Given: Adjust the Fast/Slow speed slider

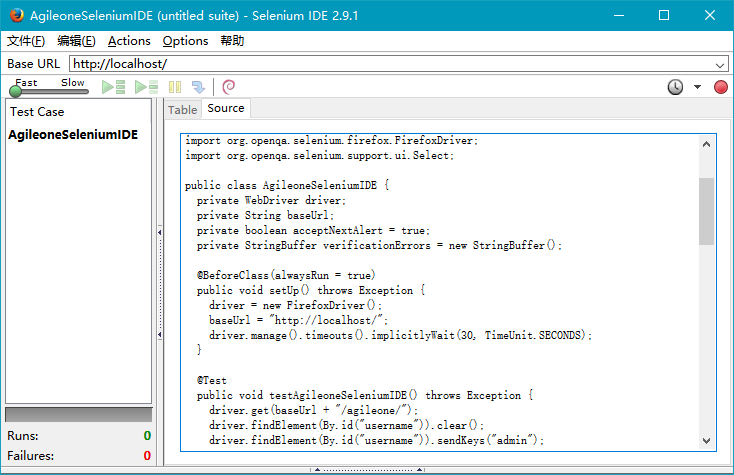Looking at the screenshot, I should coord(15,91).
